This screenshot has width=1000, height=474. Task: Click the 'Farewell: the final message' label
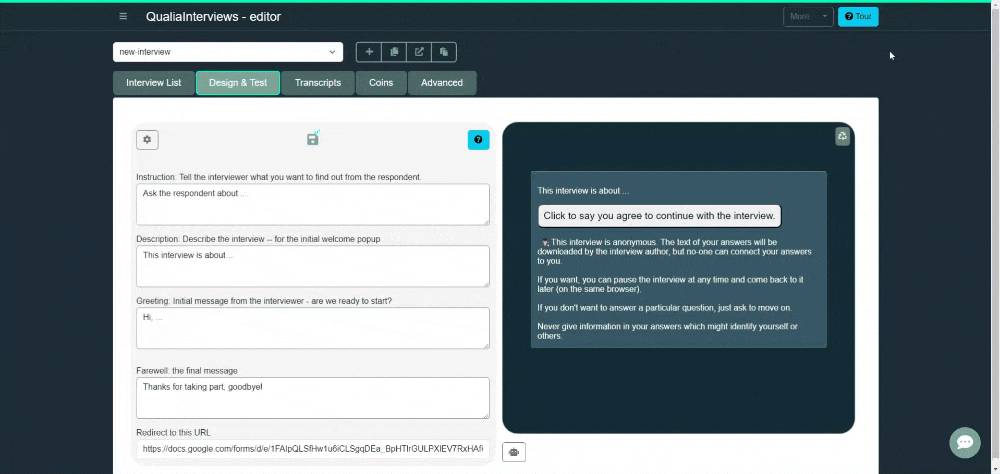point(187,371)
